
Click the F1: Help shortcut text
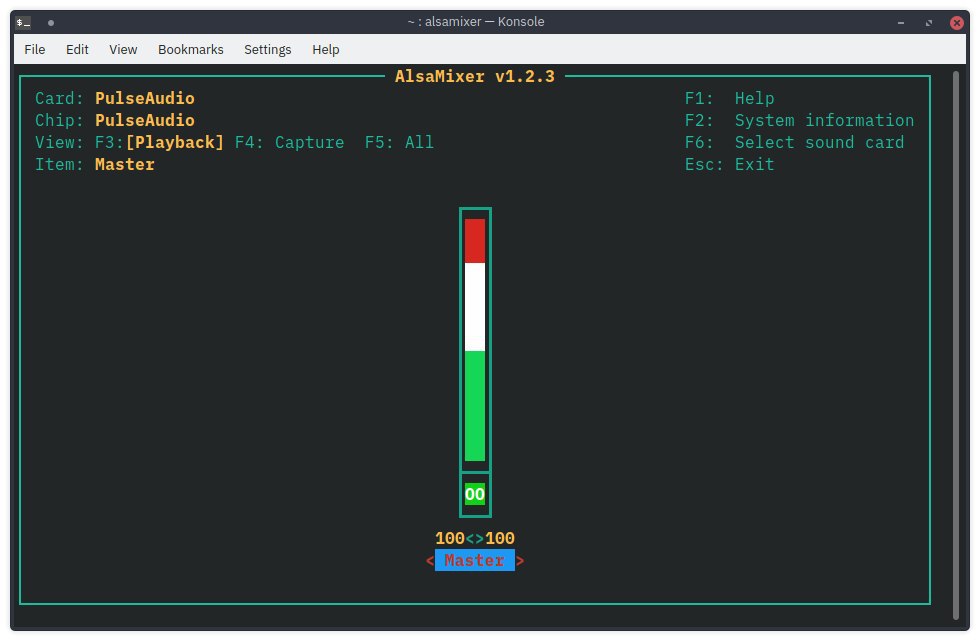point(729,98)
